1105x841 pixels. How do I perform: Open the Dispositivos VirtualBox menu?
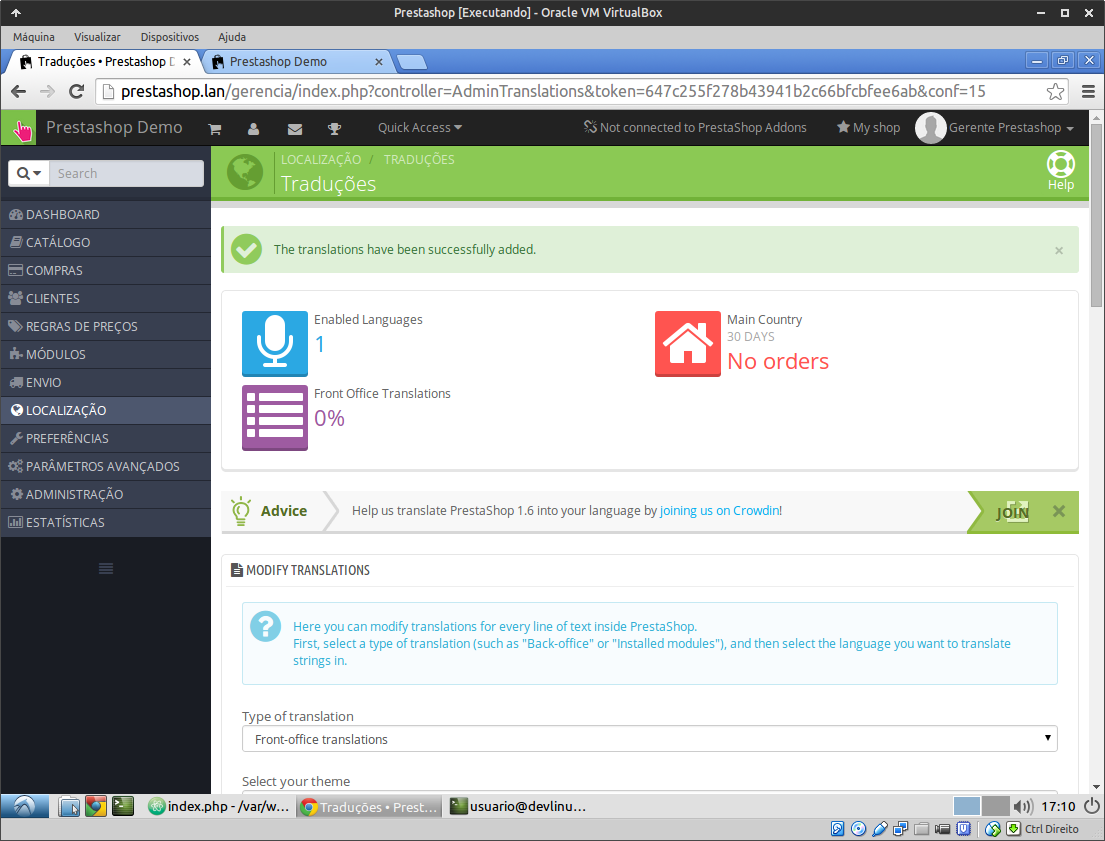(x=170, y=37)
